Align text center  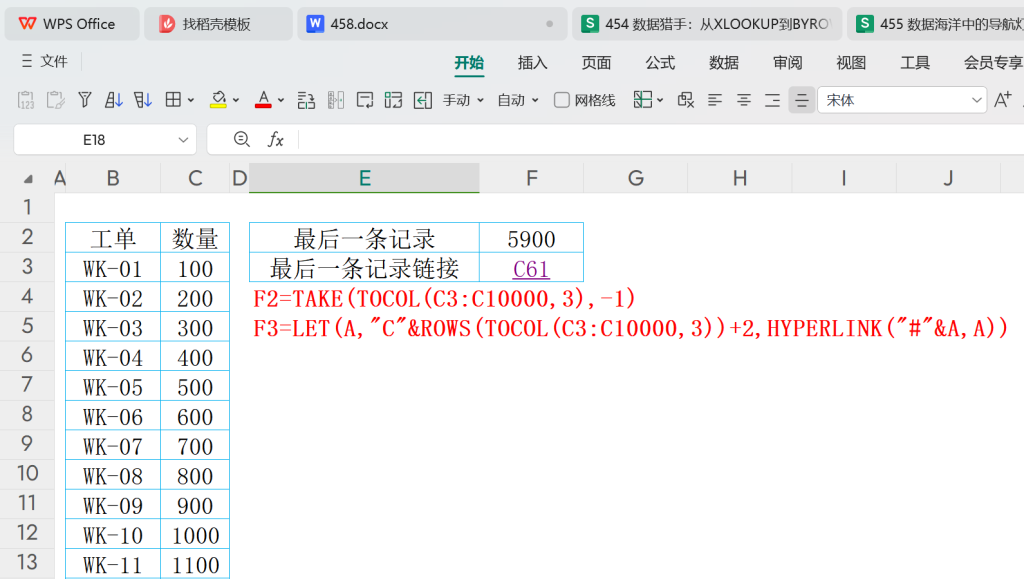click(x=744, y=100)
